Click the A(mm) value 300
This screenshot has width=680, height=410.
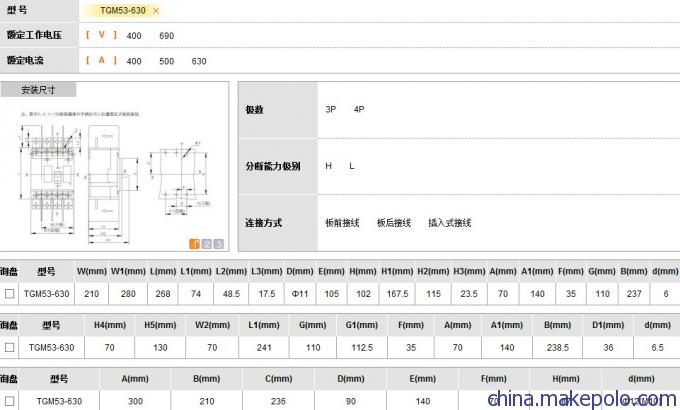point(135,401)
